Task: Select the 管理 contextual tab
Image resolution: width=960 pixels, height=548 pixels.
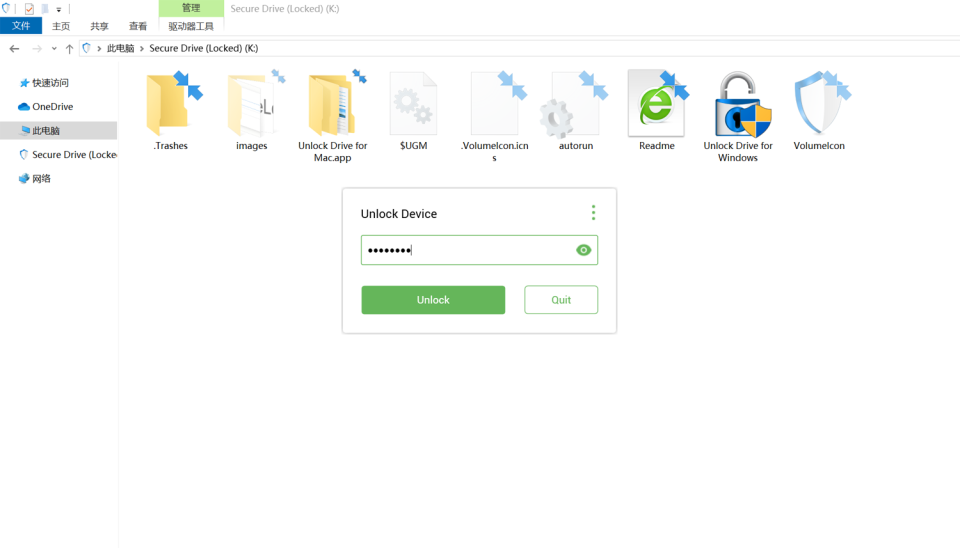Action: (191, 8)
